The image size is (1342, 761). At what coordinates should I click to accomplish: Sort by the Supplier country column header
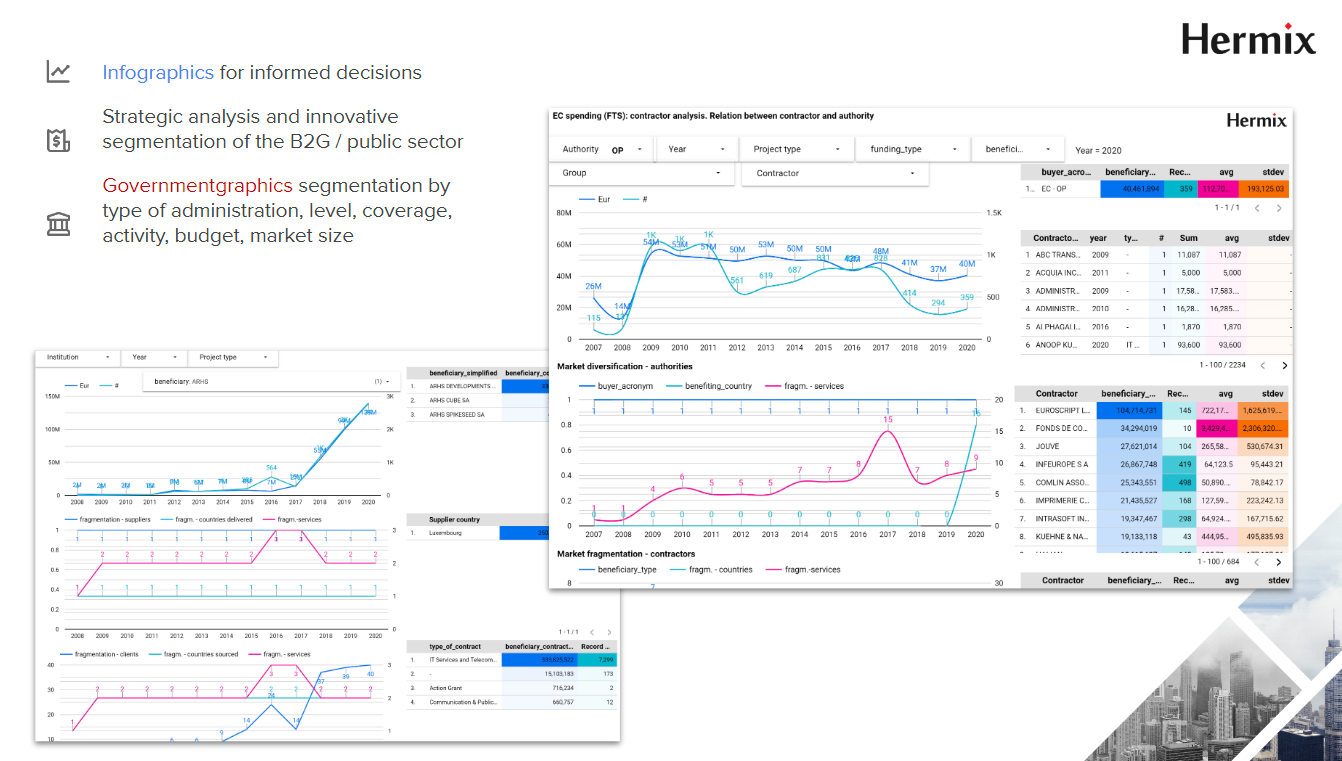(x=456, y=520)
